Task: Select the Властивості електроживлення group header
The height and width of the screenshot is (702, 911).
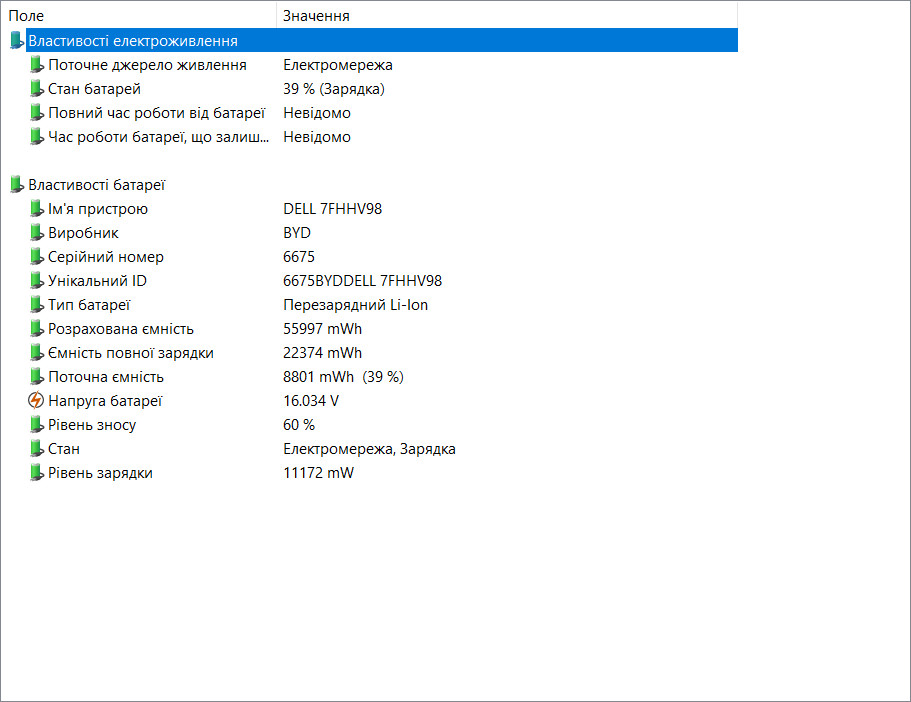Action: click(x=132, y=41)
